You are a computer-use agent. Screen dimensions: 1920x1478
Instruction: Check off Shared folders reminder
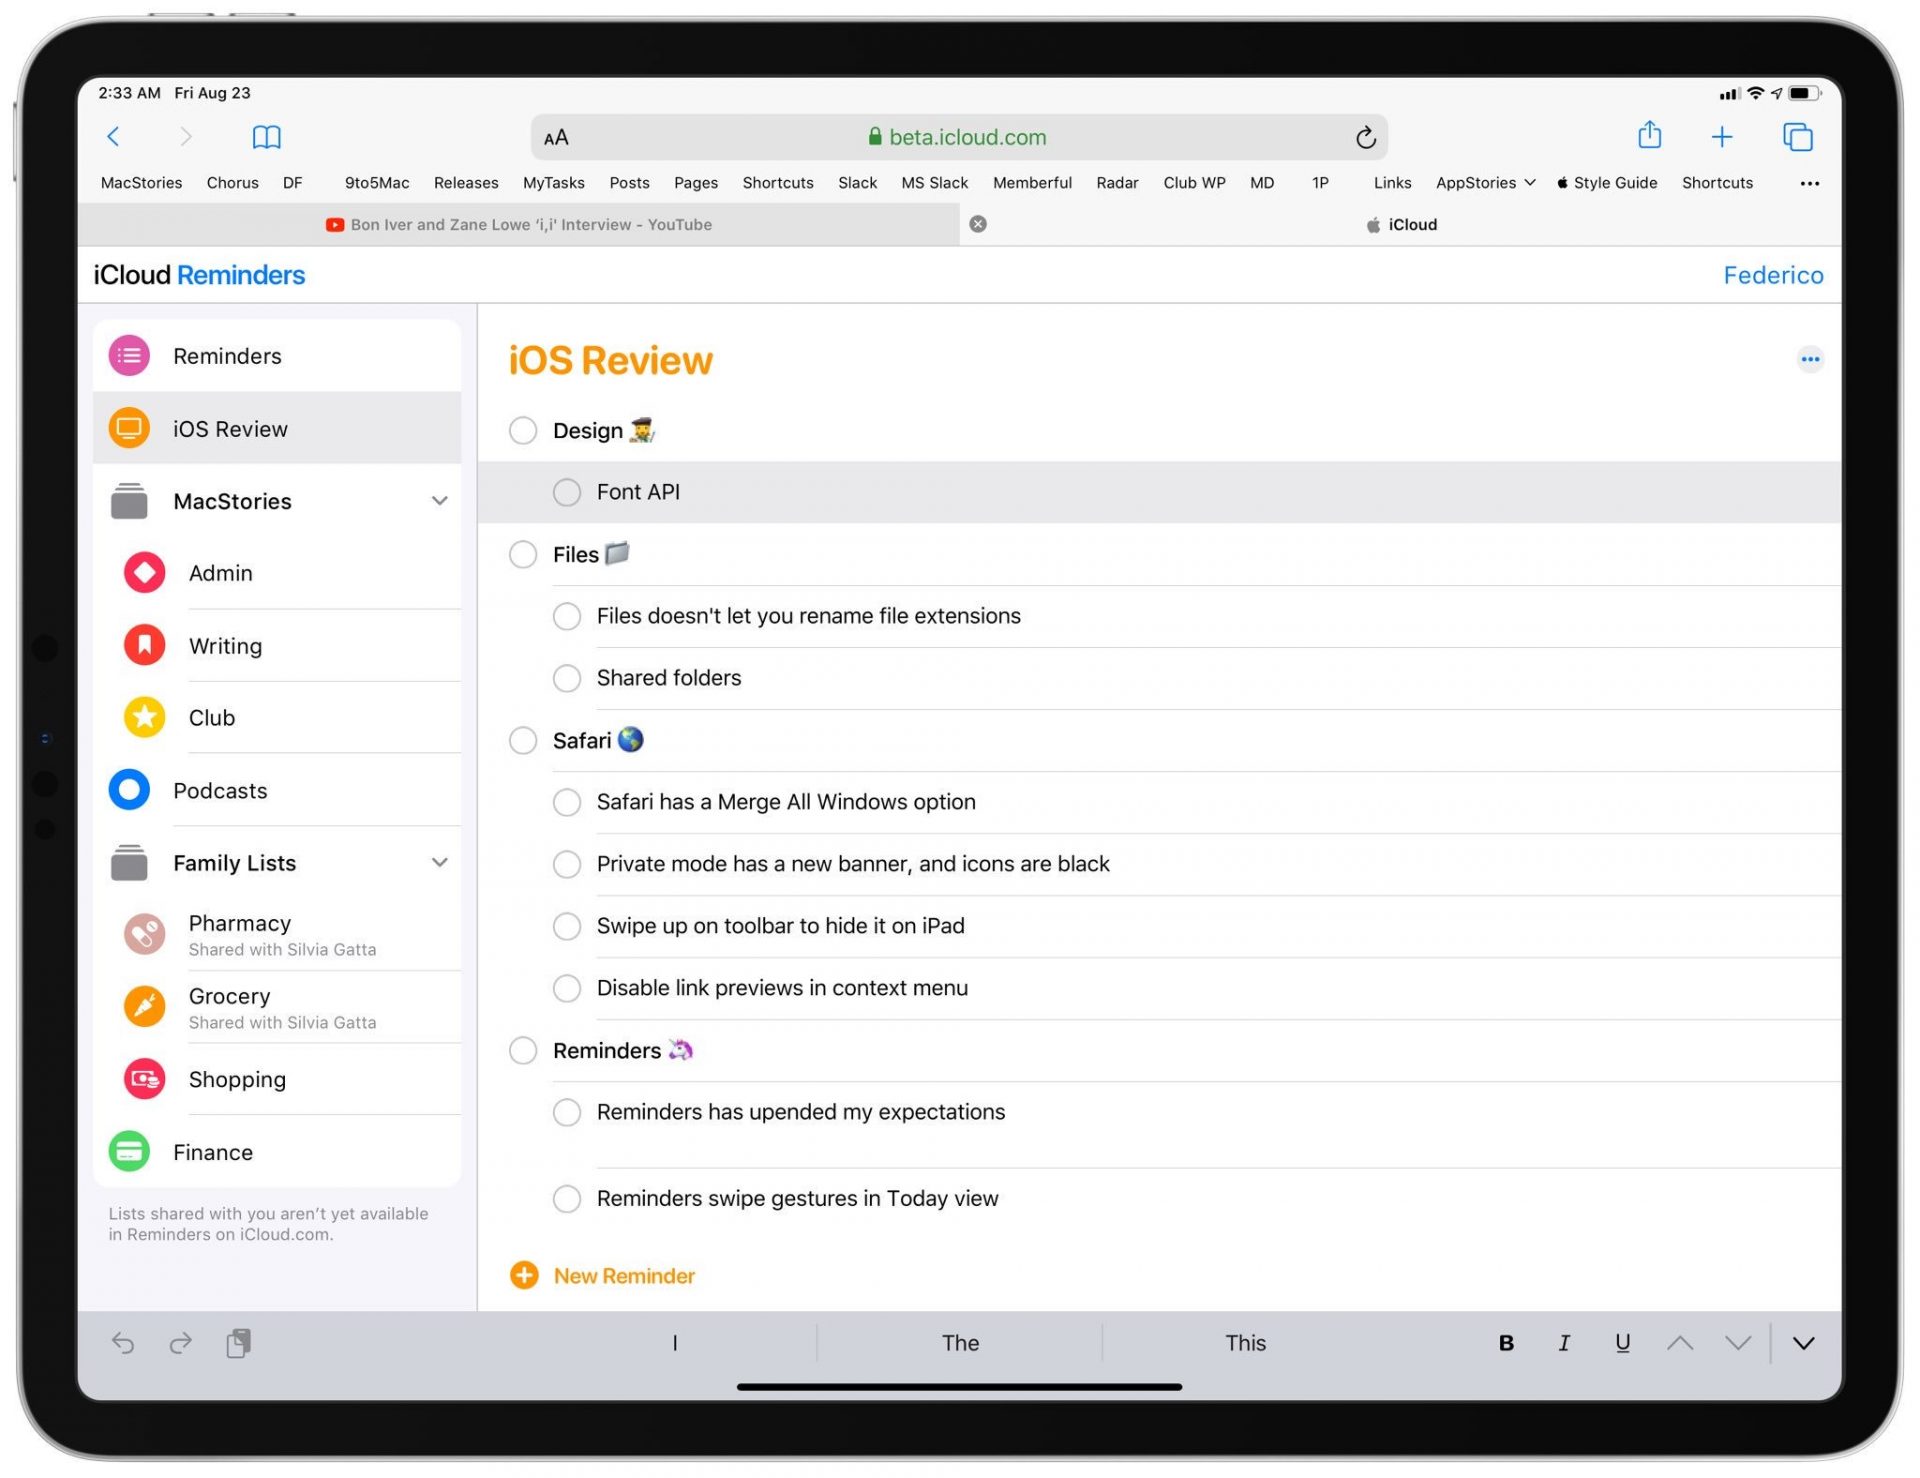click(x=567, y=678)
